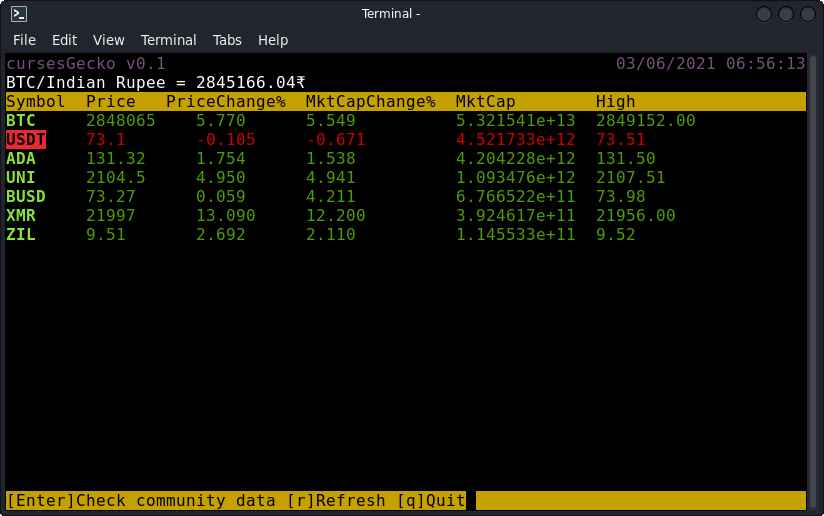Screen dimensions: 824x516
Task: Click the PriceChange% column header
Action: 226,101
